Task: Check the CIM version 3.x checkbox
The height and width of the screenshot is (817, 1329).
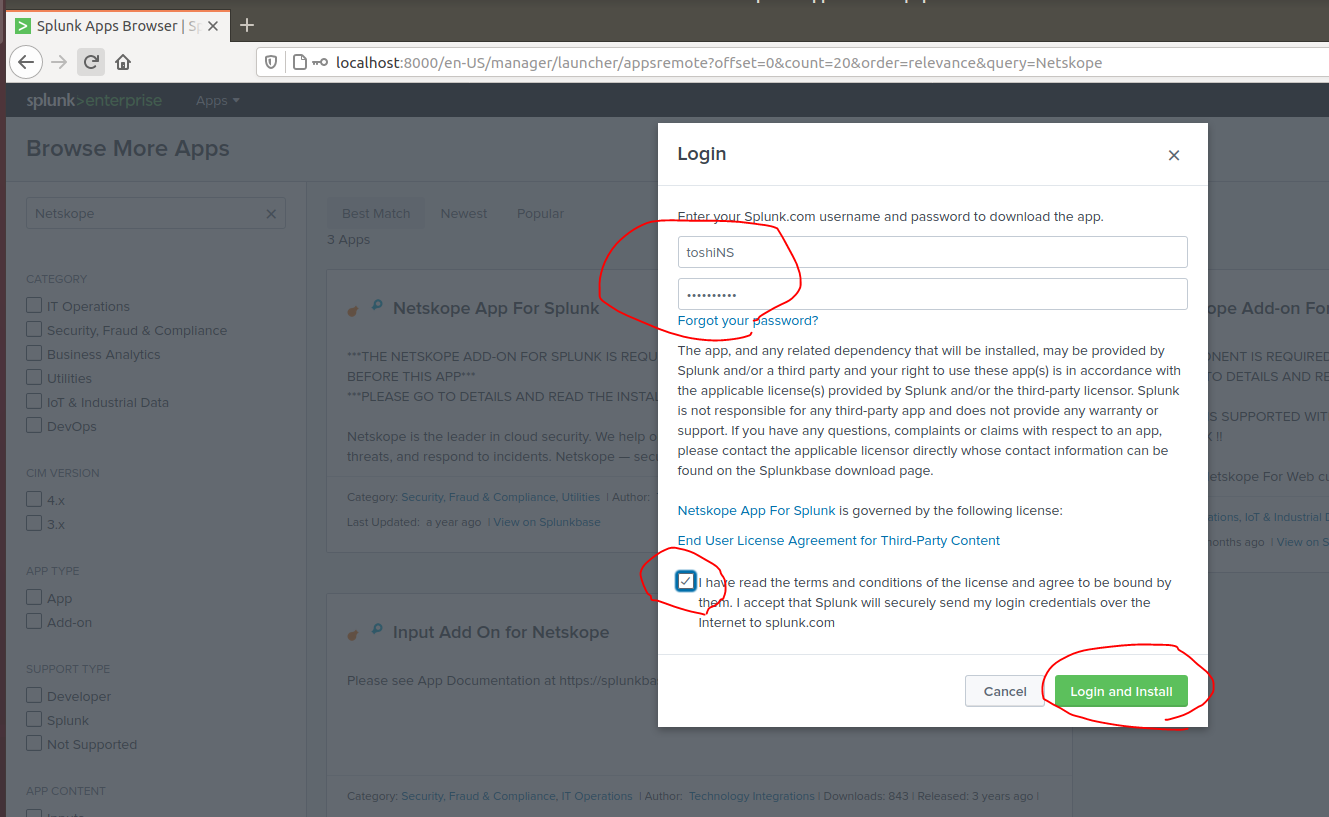Action: [34, 523]
